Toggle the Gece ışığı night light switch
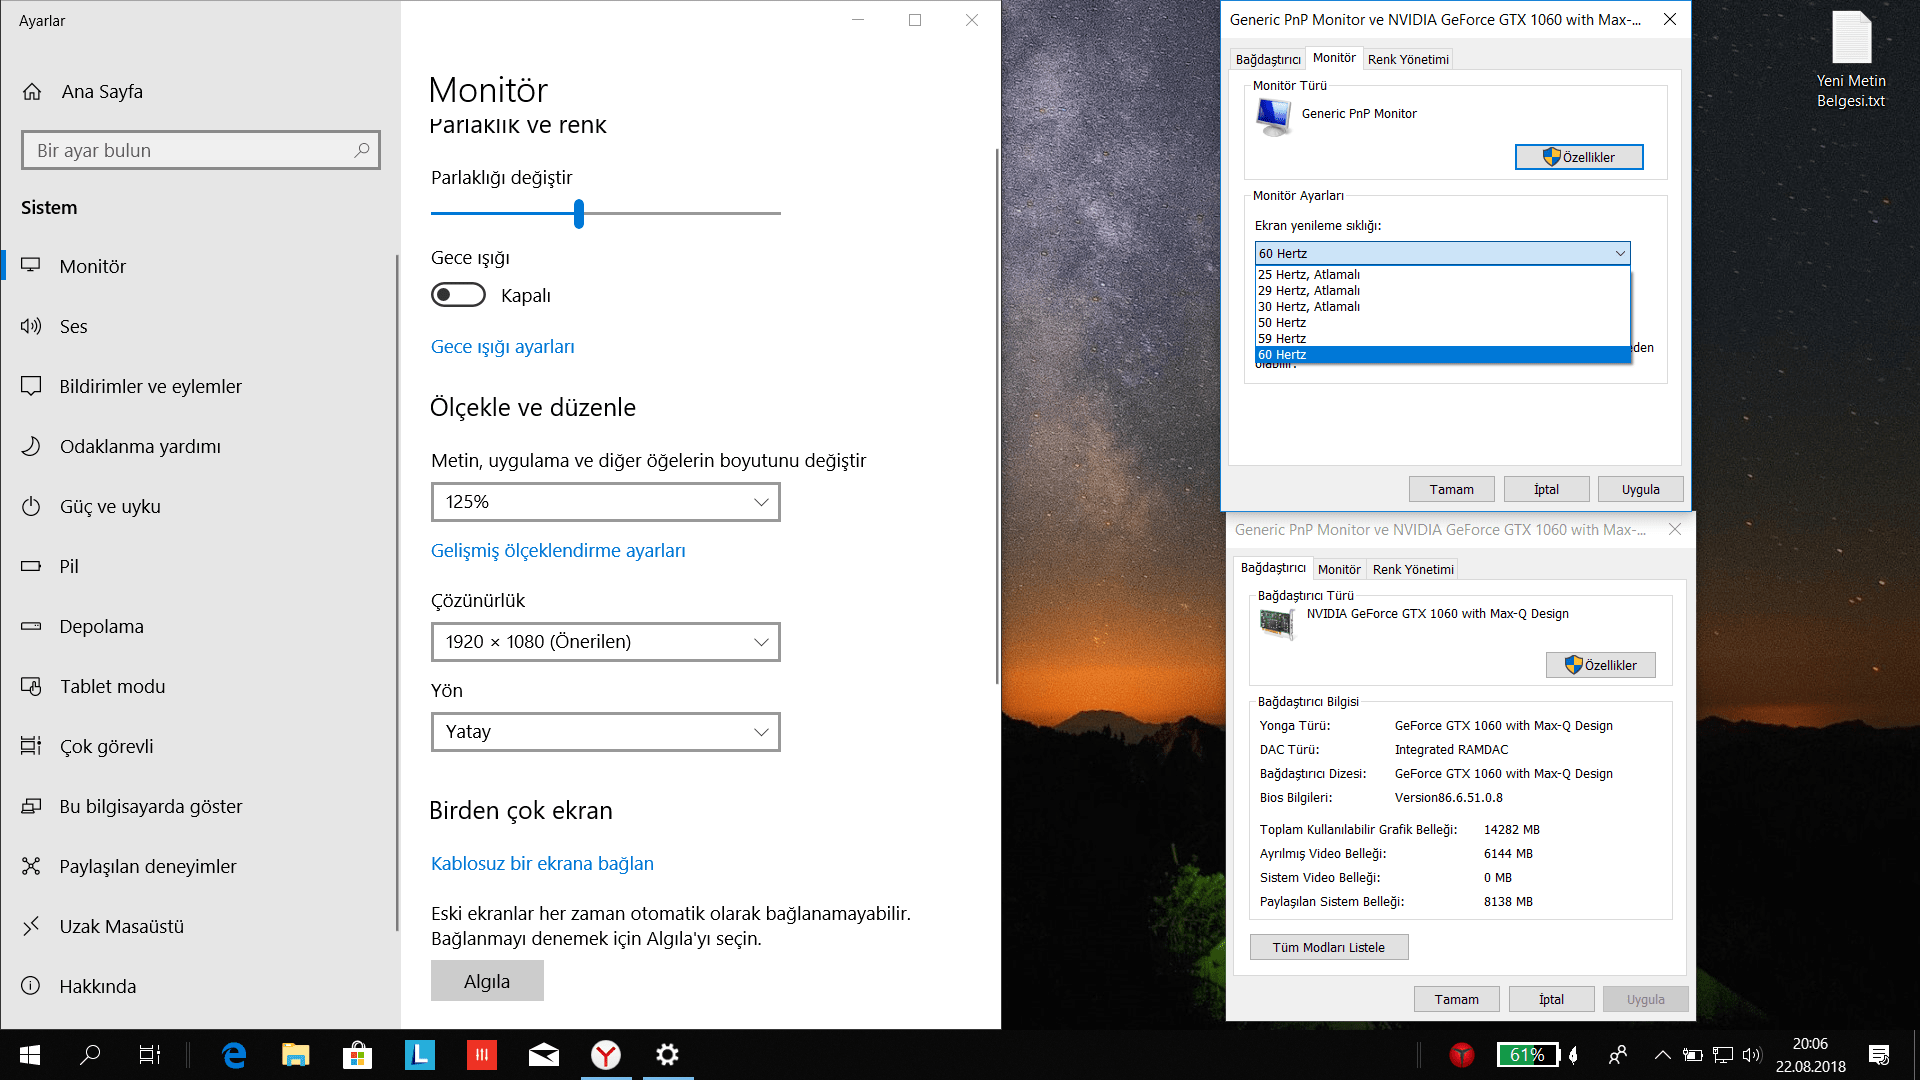The height and width of the screenshot is (1080, 1920). pyautogui.click(x=458, y=295)
